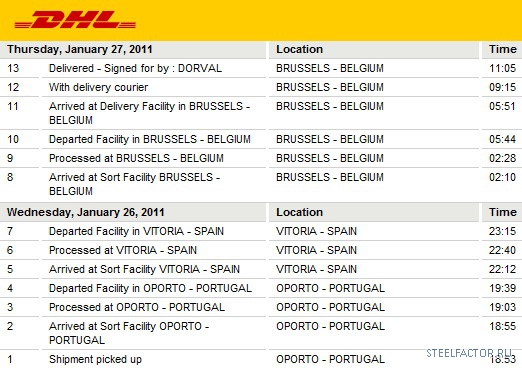The image size is (522, 368).
Task: Click Departed Facility in BRUSSELS - BELGIUM entry
Action: tap(150, 139)
